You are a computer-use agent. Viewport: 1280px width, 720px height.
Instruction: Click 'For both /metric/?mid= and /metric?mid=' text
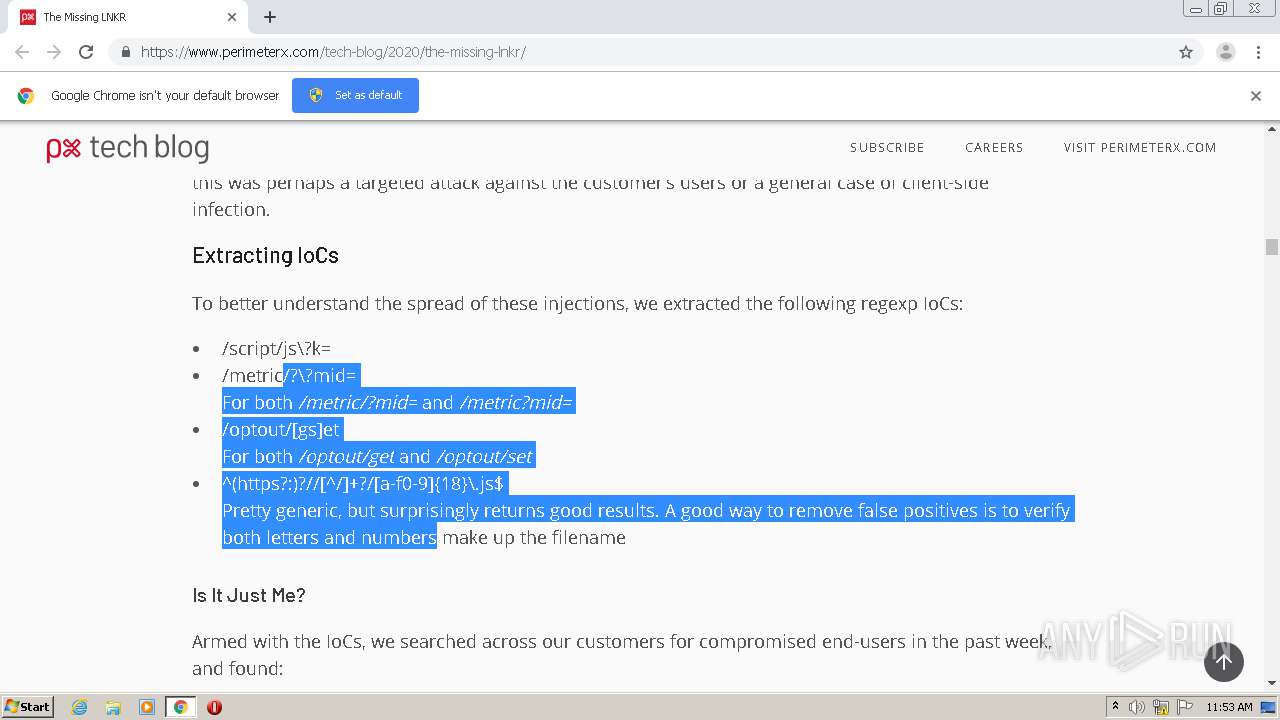397,402
